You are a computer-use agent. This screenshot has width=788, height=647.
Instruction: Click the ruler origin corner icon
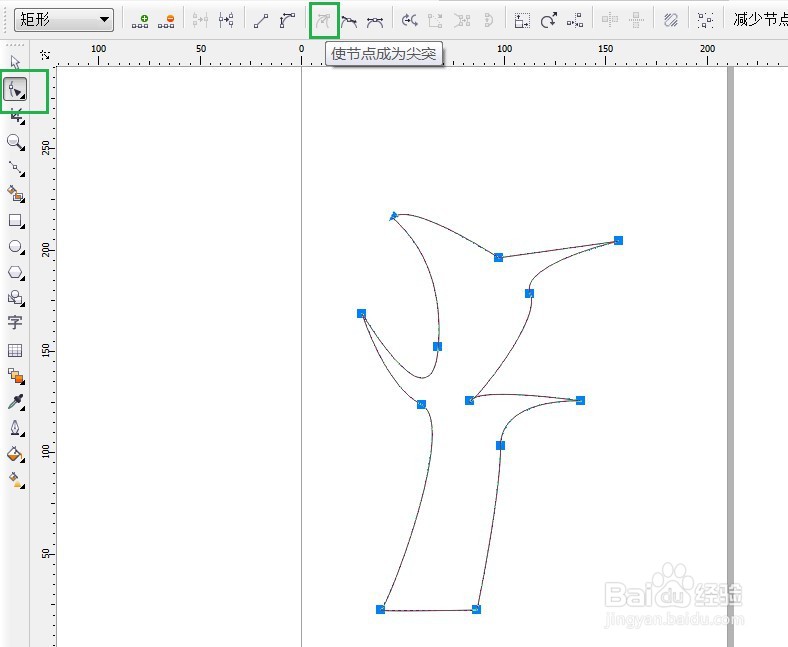click(x=45, y=54)
